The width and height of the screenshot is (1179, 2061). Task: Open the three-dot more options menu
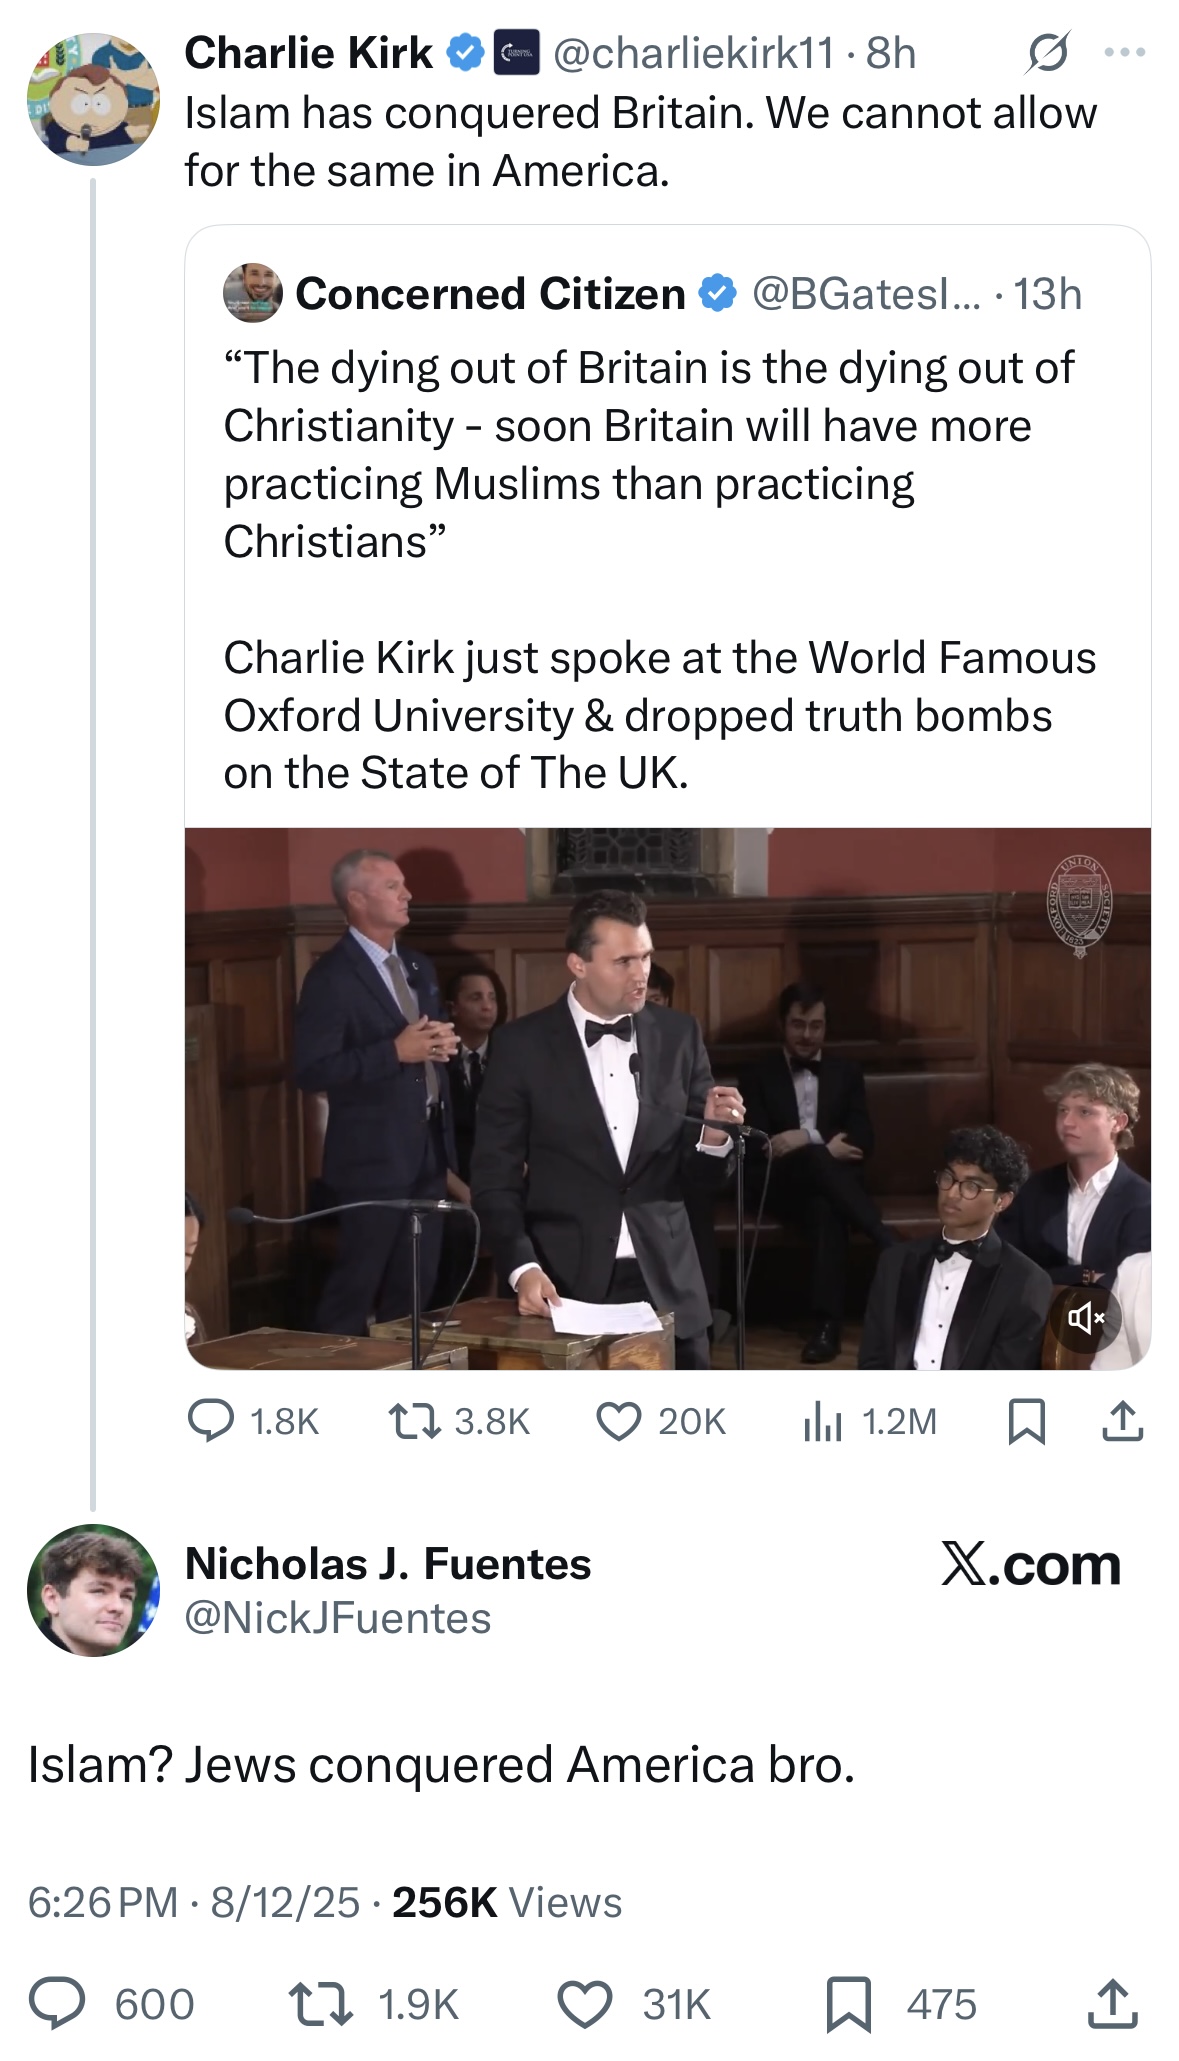[1124, 52]
